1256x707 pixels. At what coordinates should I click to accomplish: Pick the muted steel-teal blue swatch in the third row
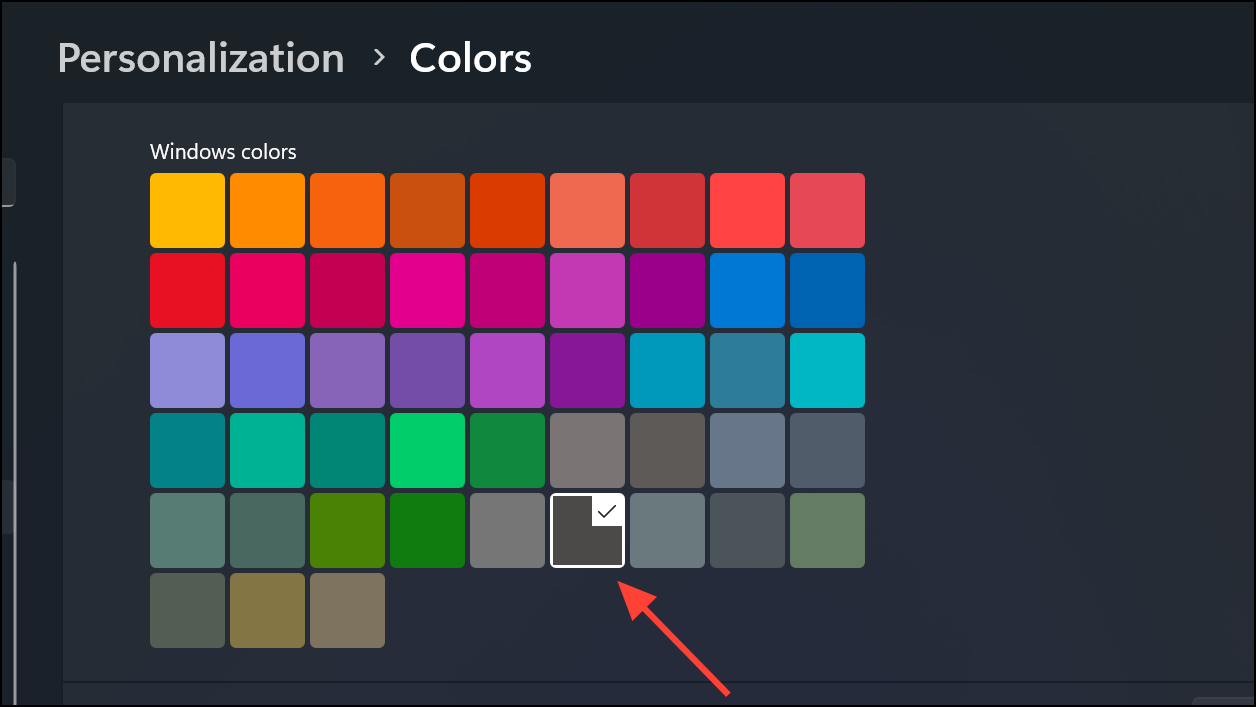point(747,370)
